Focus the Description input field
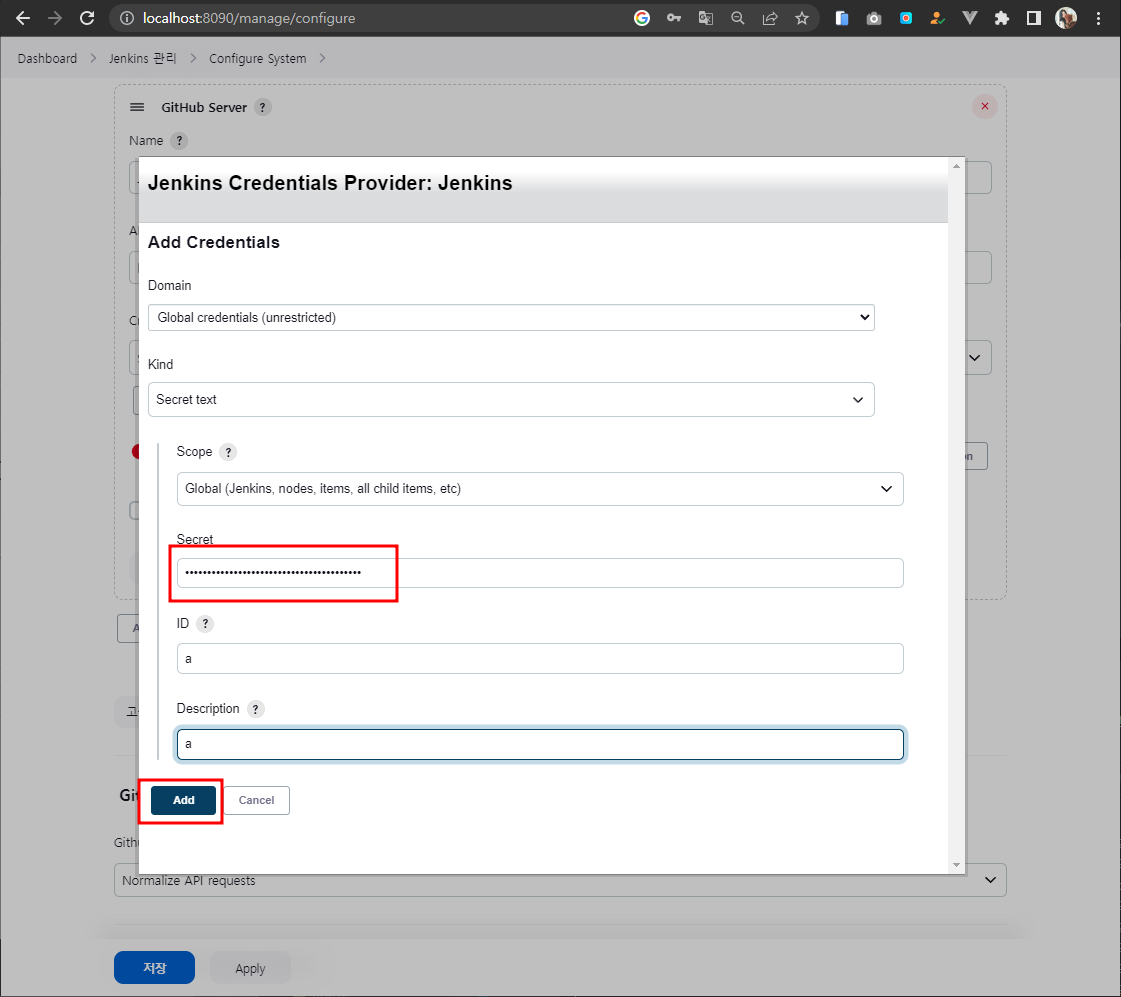 pos(540,744)
